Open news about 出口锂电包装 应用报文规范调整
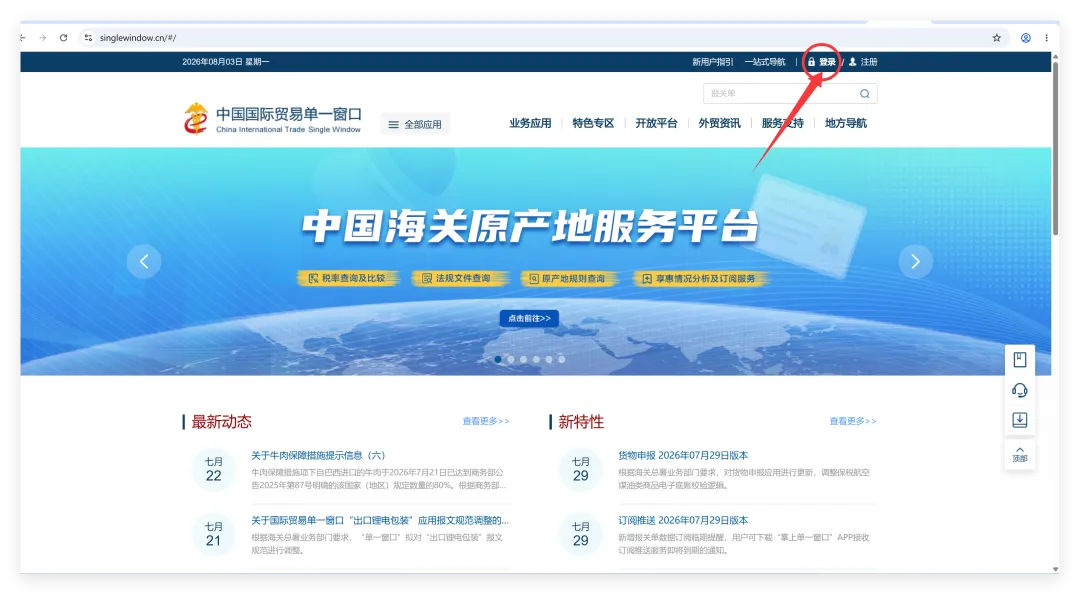 [380, 520]
